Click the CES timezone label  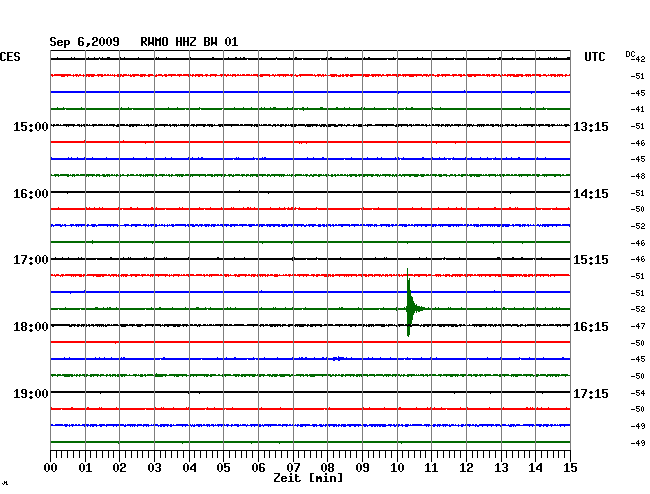[10, 57]
